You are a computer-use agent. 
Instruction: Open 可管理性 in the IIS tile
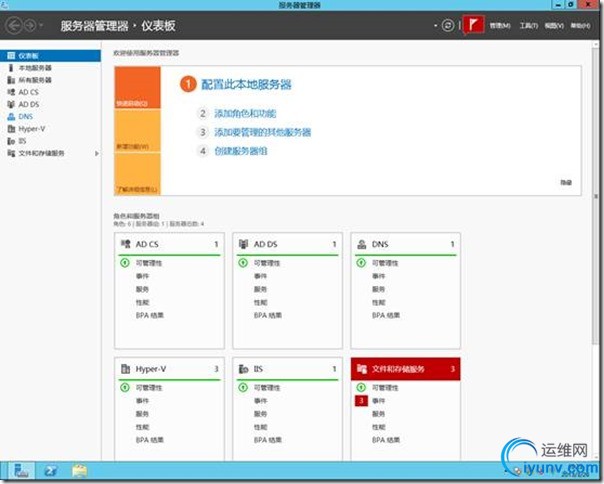[x=267, y=388]
